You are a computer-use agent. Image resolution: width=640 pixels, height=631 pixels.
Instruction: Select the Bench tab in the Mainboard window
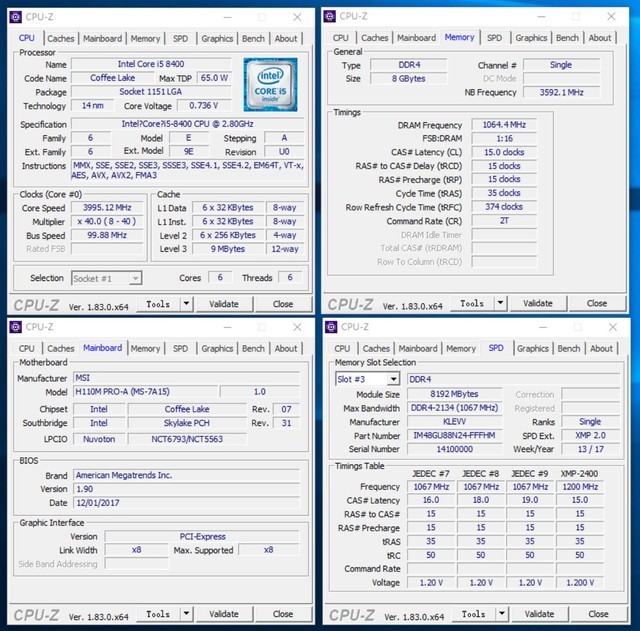point(253,348)
